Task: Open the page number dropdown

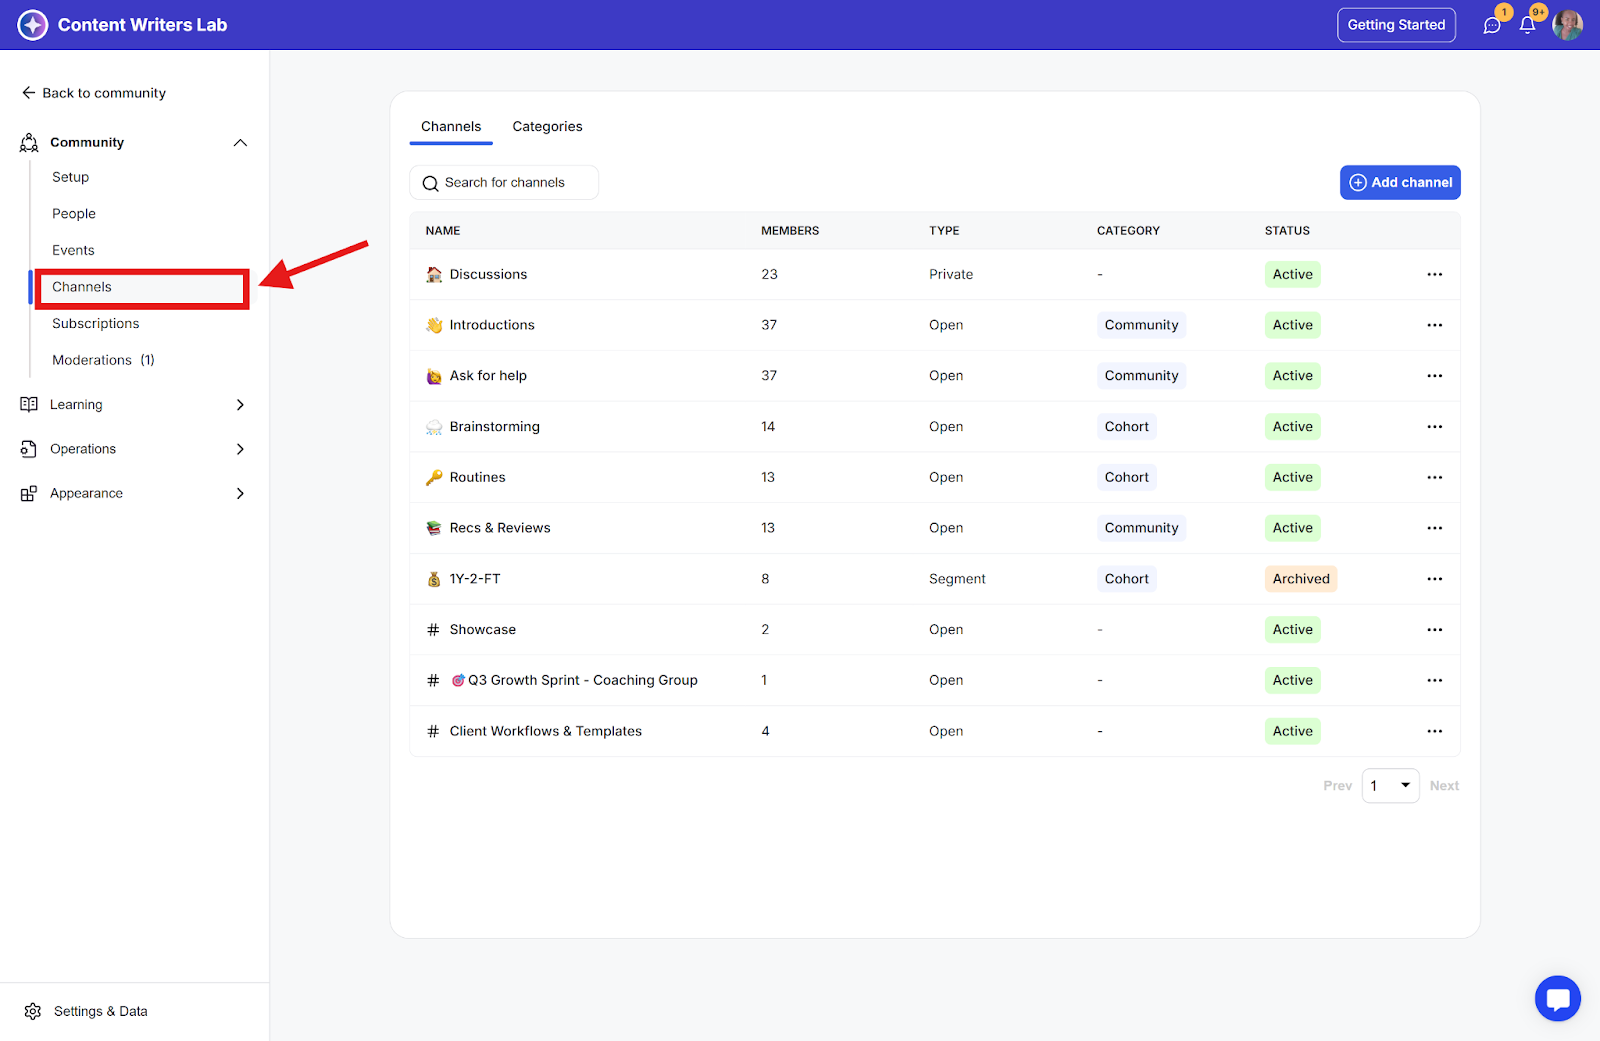Action: (1390, 786)
